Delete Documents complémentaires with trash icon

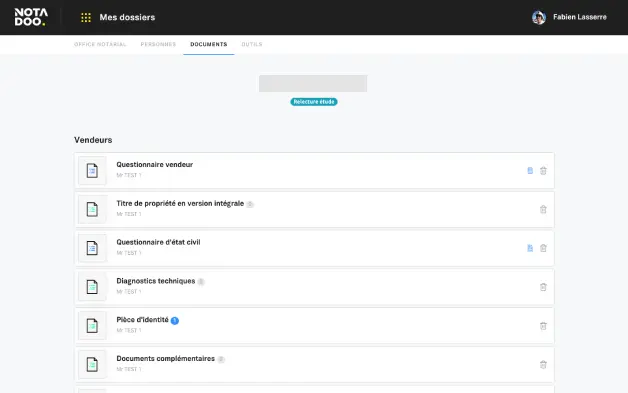coord(543,365)
